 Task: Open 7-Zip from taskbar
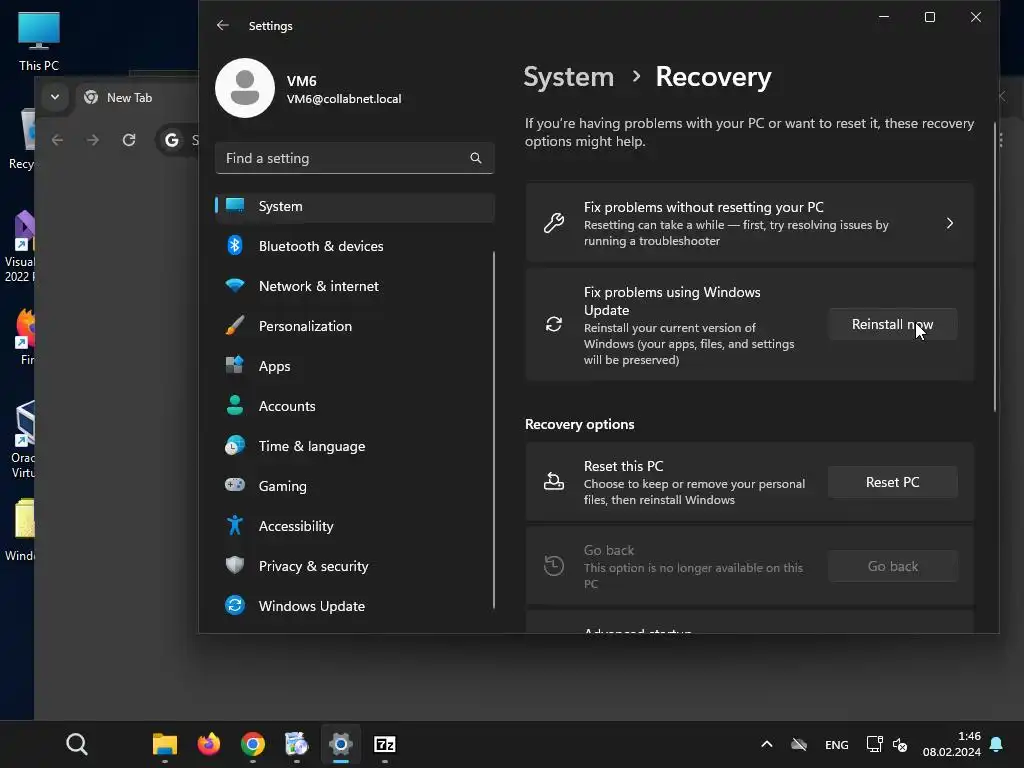point(385,744)
